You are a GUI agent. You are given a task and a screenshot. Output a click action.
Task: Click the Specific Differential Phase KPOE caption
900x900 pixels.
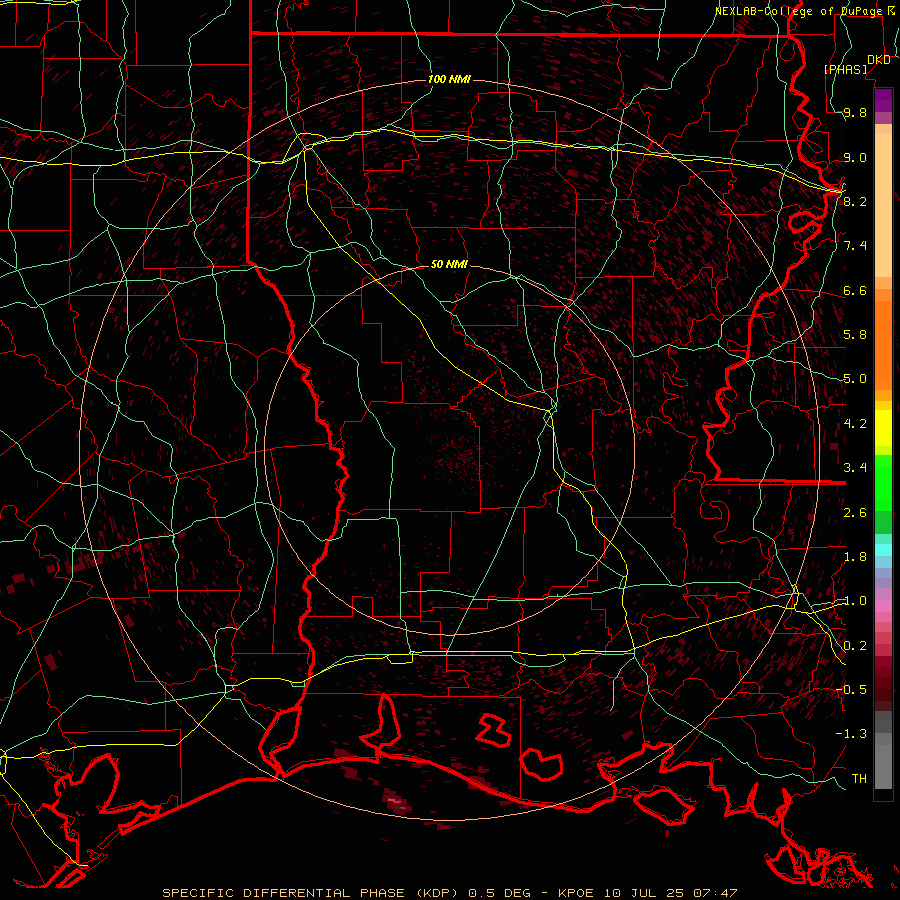coord(449,893)
